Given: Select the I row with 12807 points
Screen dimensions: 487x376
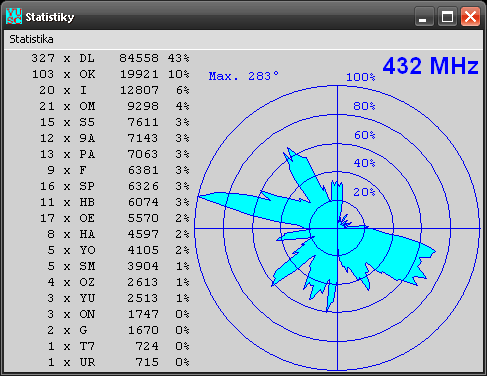Looking at the screenshot, I should (114, 90).
